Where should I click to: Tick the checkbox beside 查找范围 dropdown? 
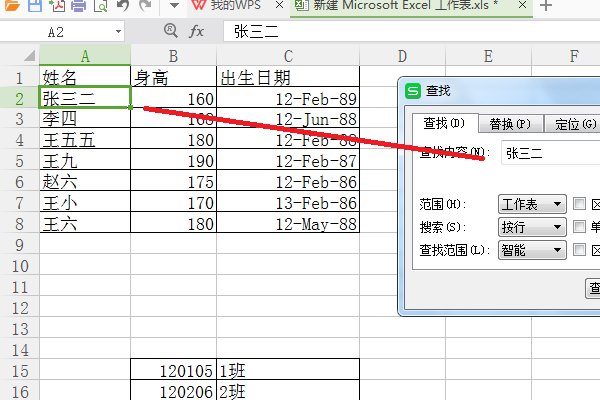579,250
